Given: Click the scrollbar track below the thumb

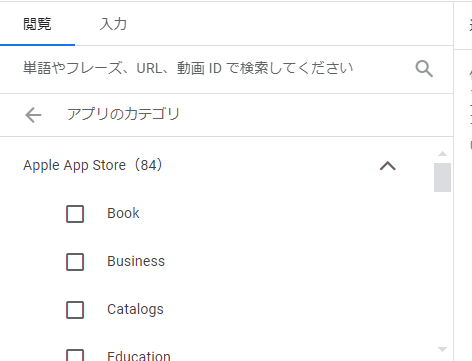Looking at the screenshot, I should (x=442, y=267).
